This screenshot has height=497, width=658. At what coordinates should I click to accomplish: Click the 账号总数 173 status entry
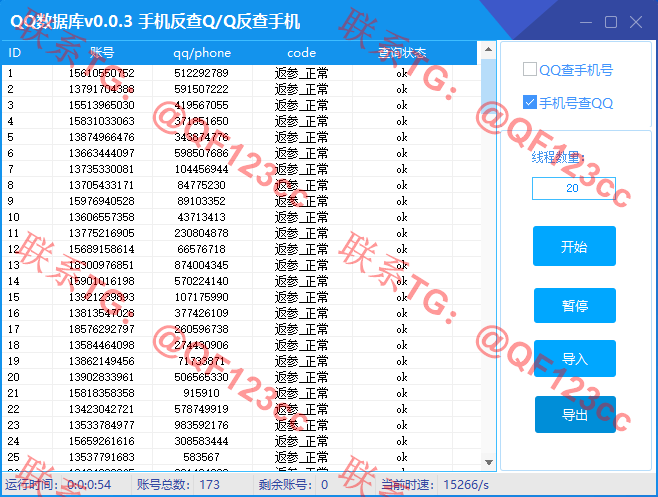click(x=178, y=485)
